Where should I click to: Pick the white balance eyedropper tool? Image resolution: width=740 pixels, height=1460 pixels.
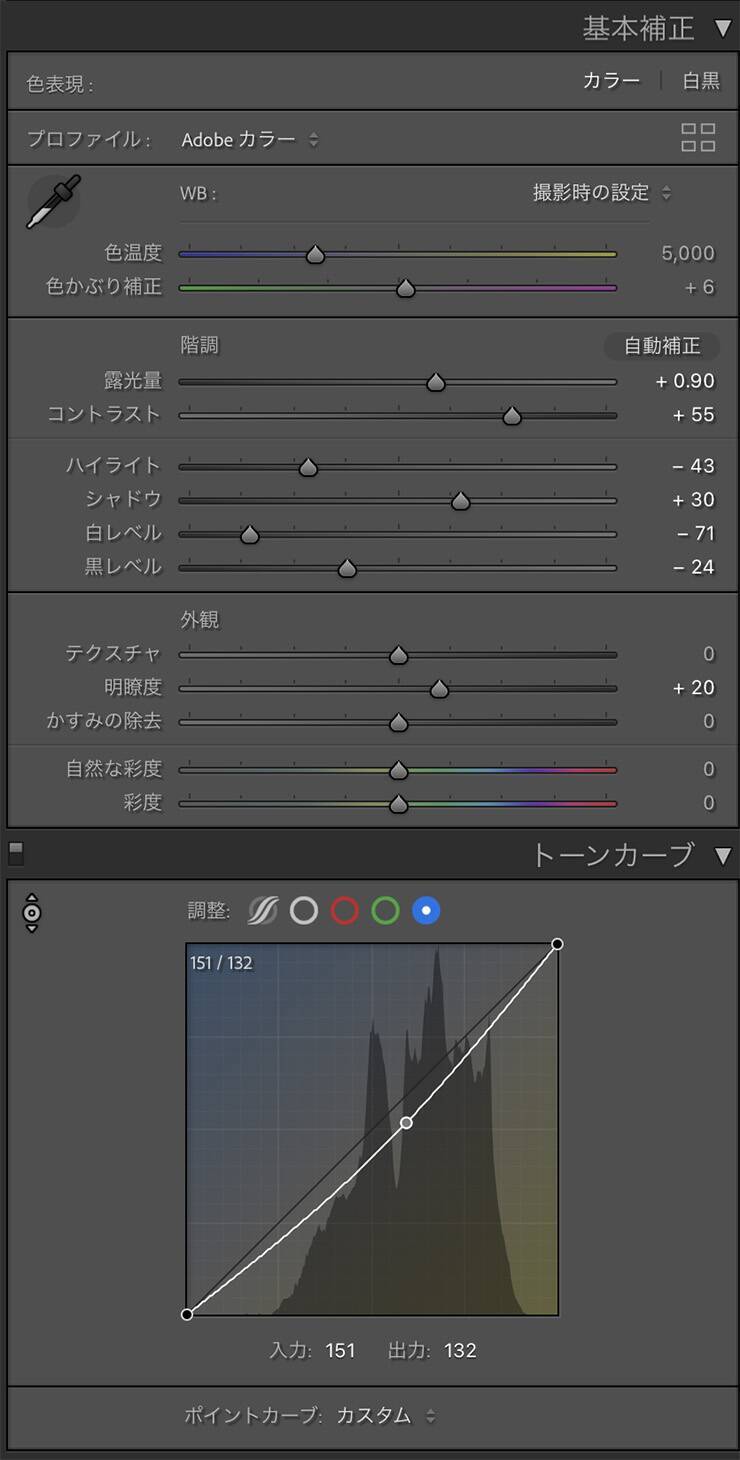pos(53,201)
